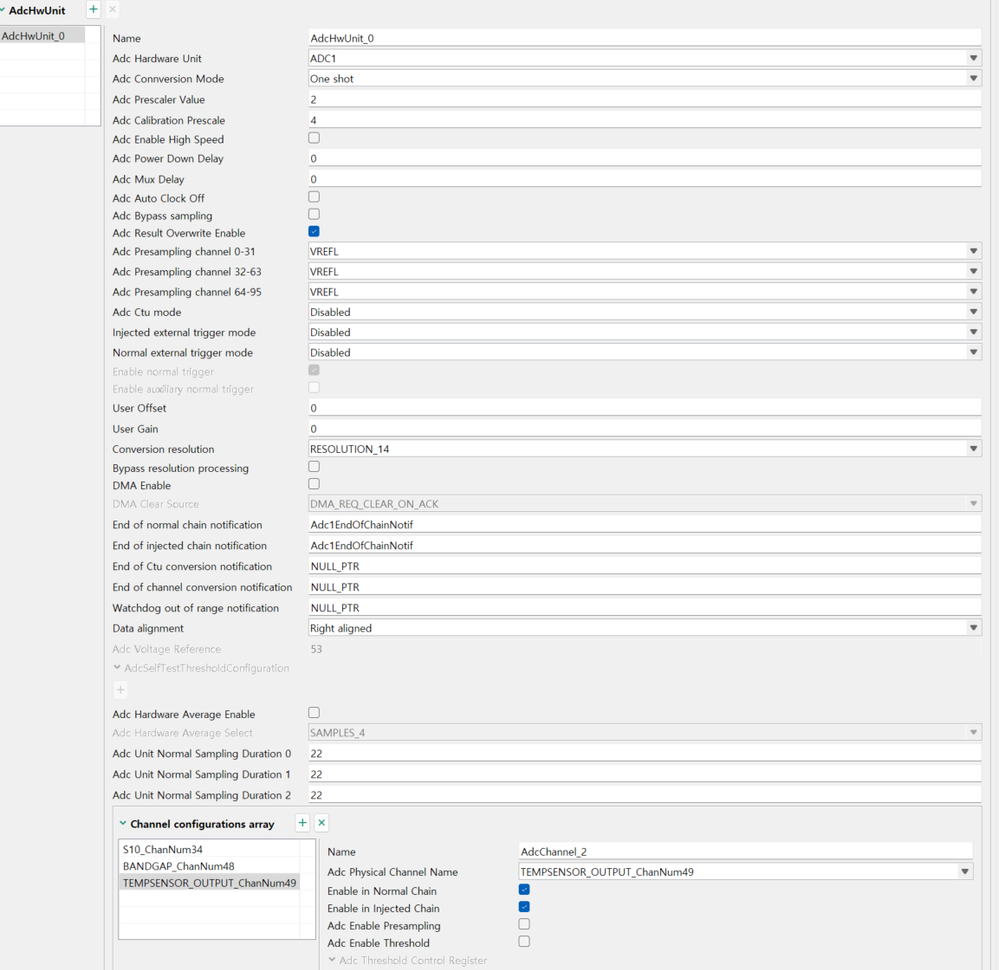Click Adc Mux Delay field
Screen dimensions: 999x970
(645, 179)
